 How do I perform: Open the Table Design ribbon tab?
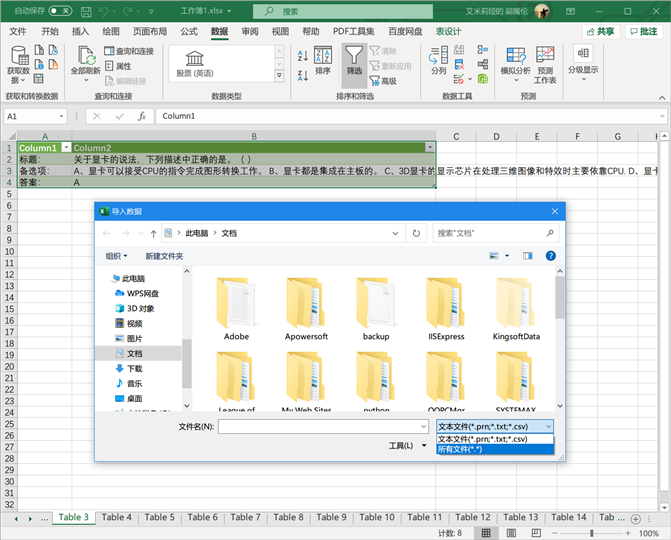click(448, 31)
